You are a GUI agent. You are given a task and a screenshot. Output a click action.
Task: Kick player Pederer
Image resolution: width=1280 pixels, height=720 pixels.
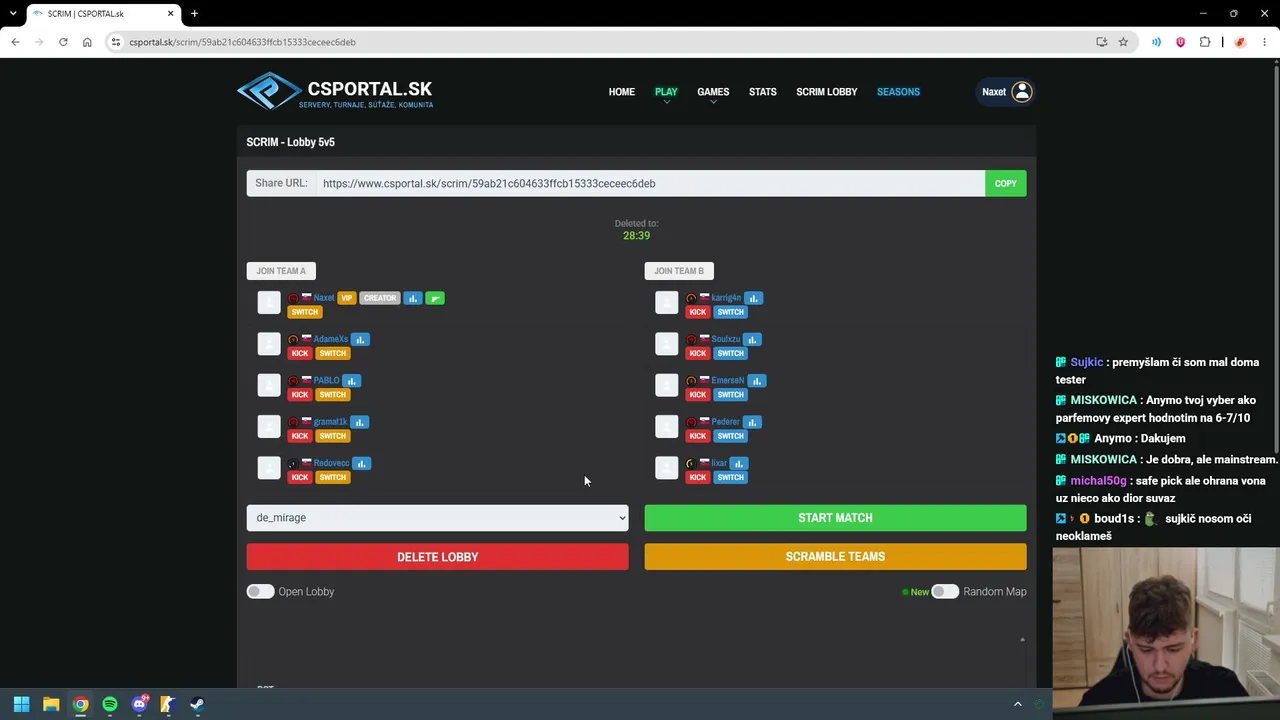[x=698, y=436]
